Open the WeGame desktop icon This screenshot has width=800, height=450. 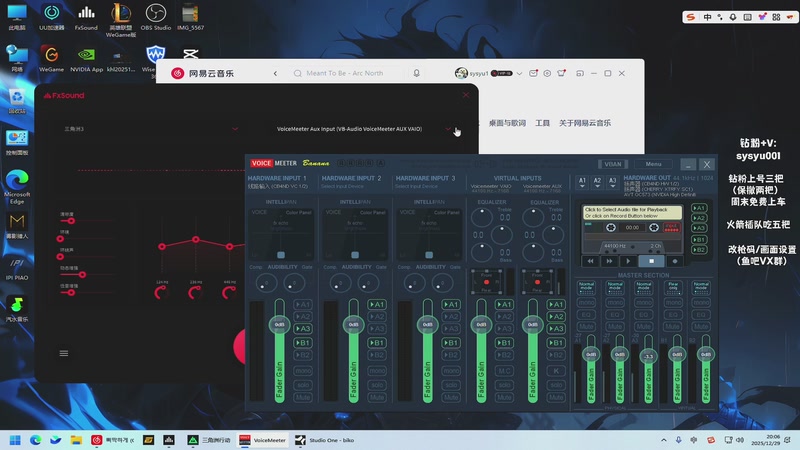point(52,58)
